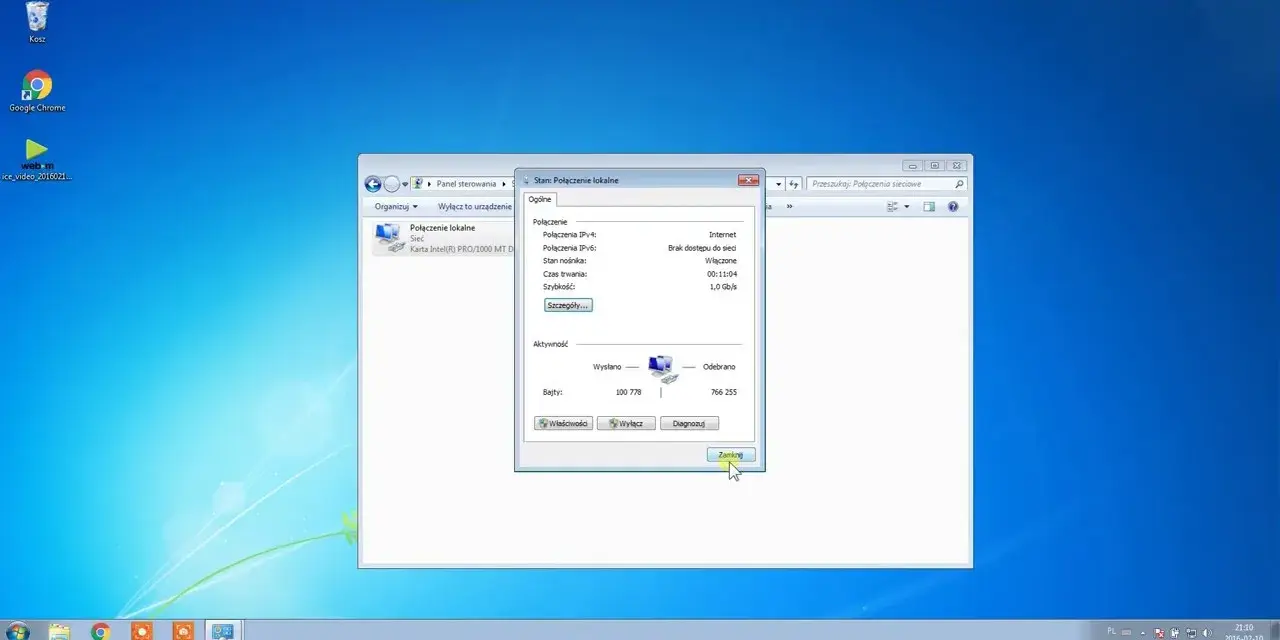Click Wyłącz to urządzenie sieciowe toolbar command

[x=475, y=207]
